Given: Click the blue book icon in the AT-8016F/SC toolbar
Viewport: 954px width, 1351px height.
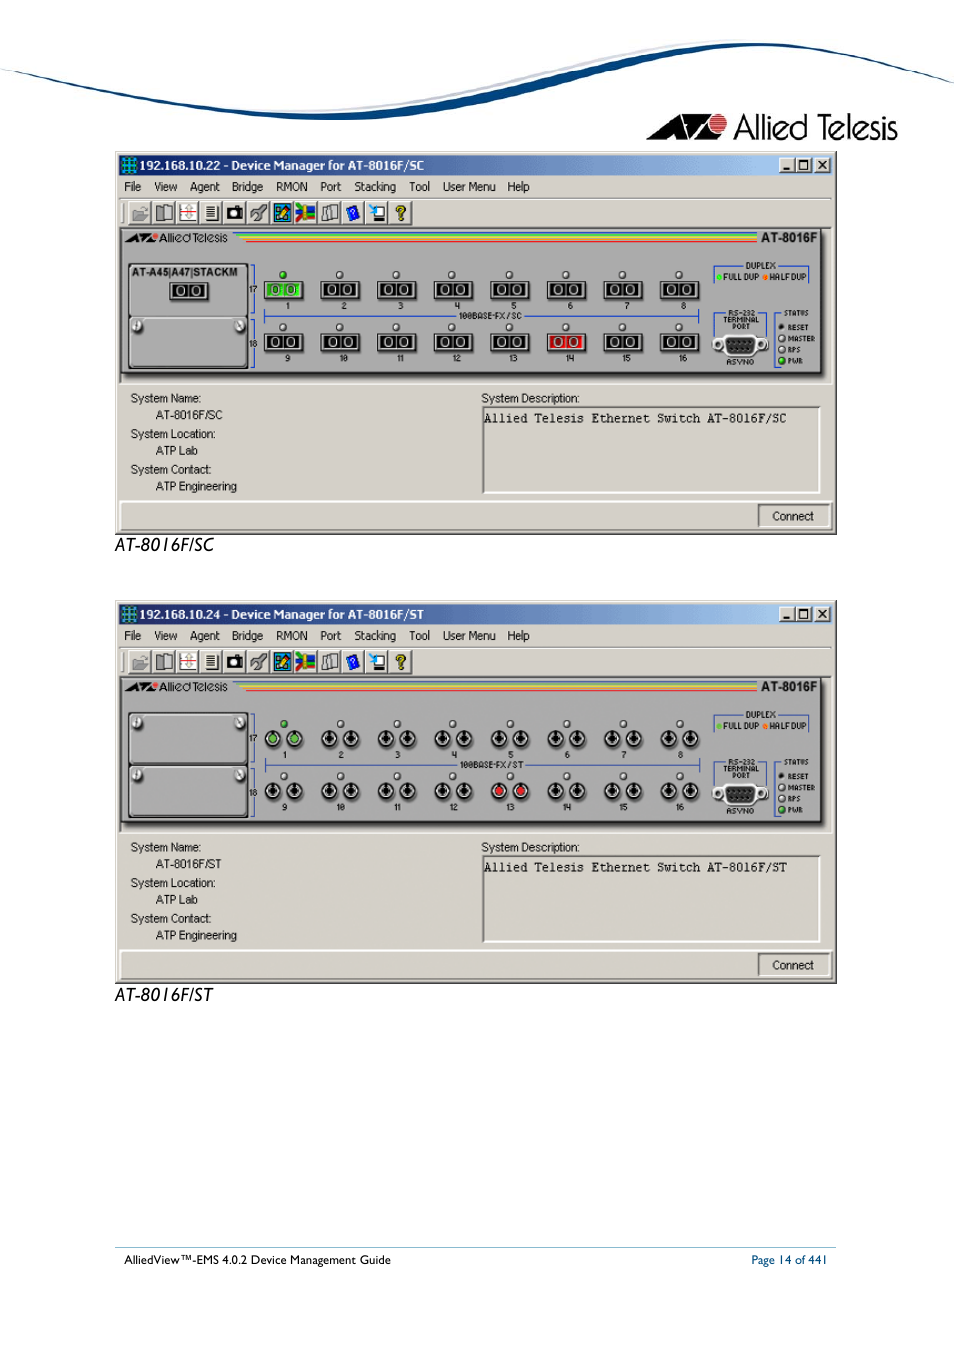Looking at the screenshot, I should pos(353,213).
